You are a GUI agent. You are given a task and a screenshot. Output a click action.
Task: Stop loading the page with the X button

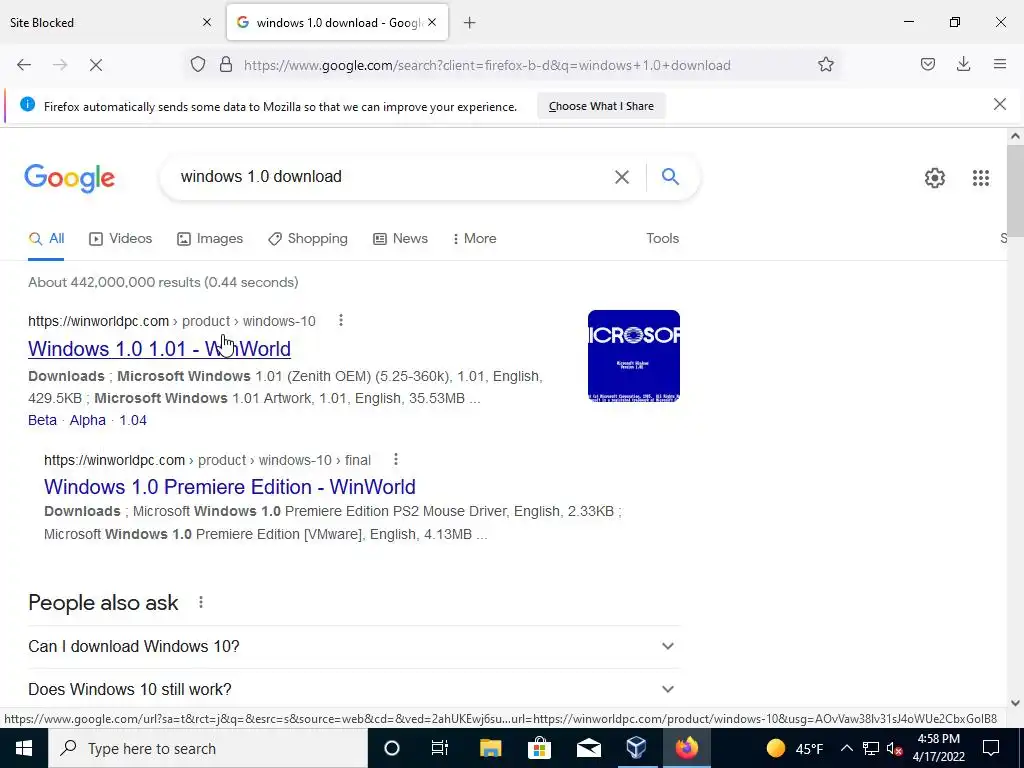96,65
